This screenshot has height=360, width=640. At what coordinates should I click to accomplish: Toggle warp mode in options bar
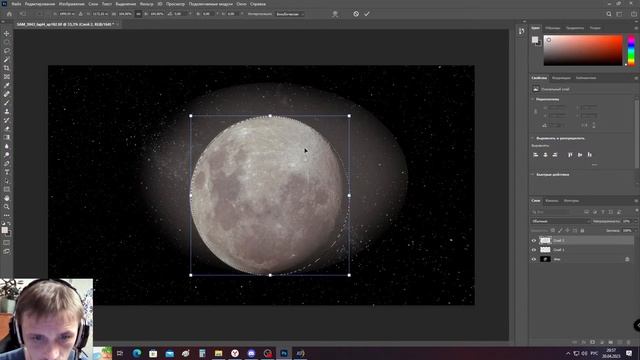tap(335, 14)
